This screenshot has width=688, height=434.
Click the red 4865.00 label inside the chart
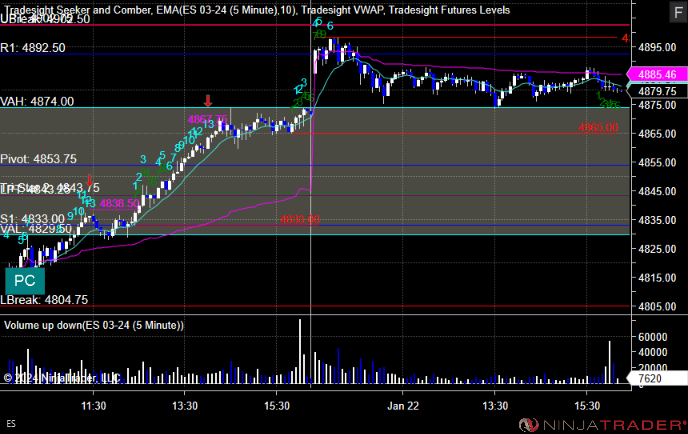point(598,128)
